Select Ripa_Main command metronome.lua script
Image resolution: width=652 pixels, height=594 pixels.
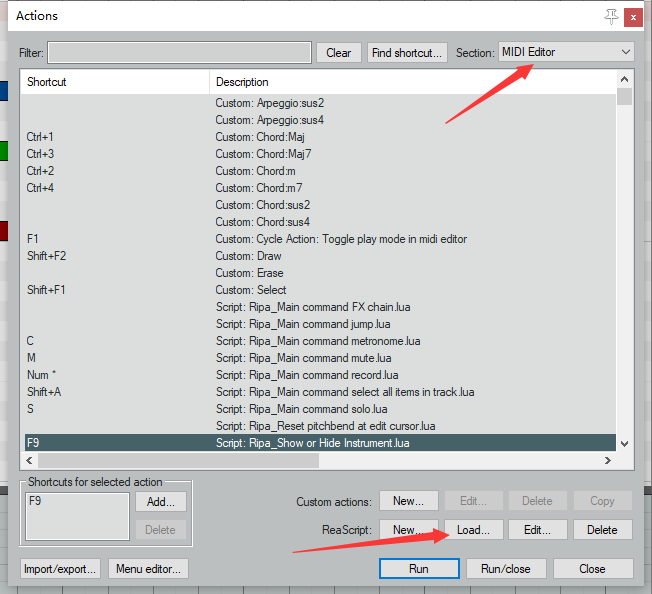(319, 341)
